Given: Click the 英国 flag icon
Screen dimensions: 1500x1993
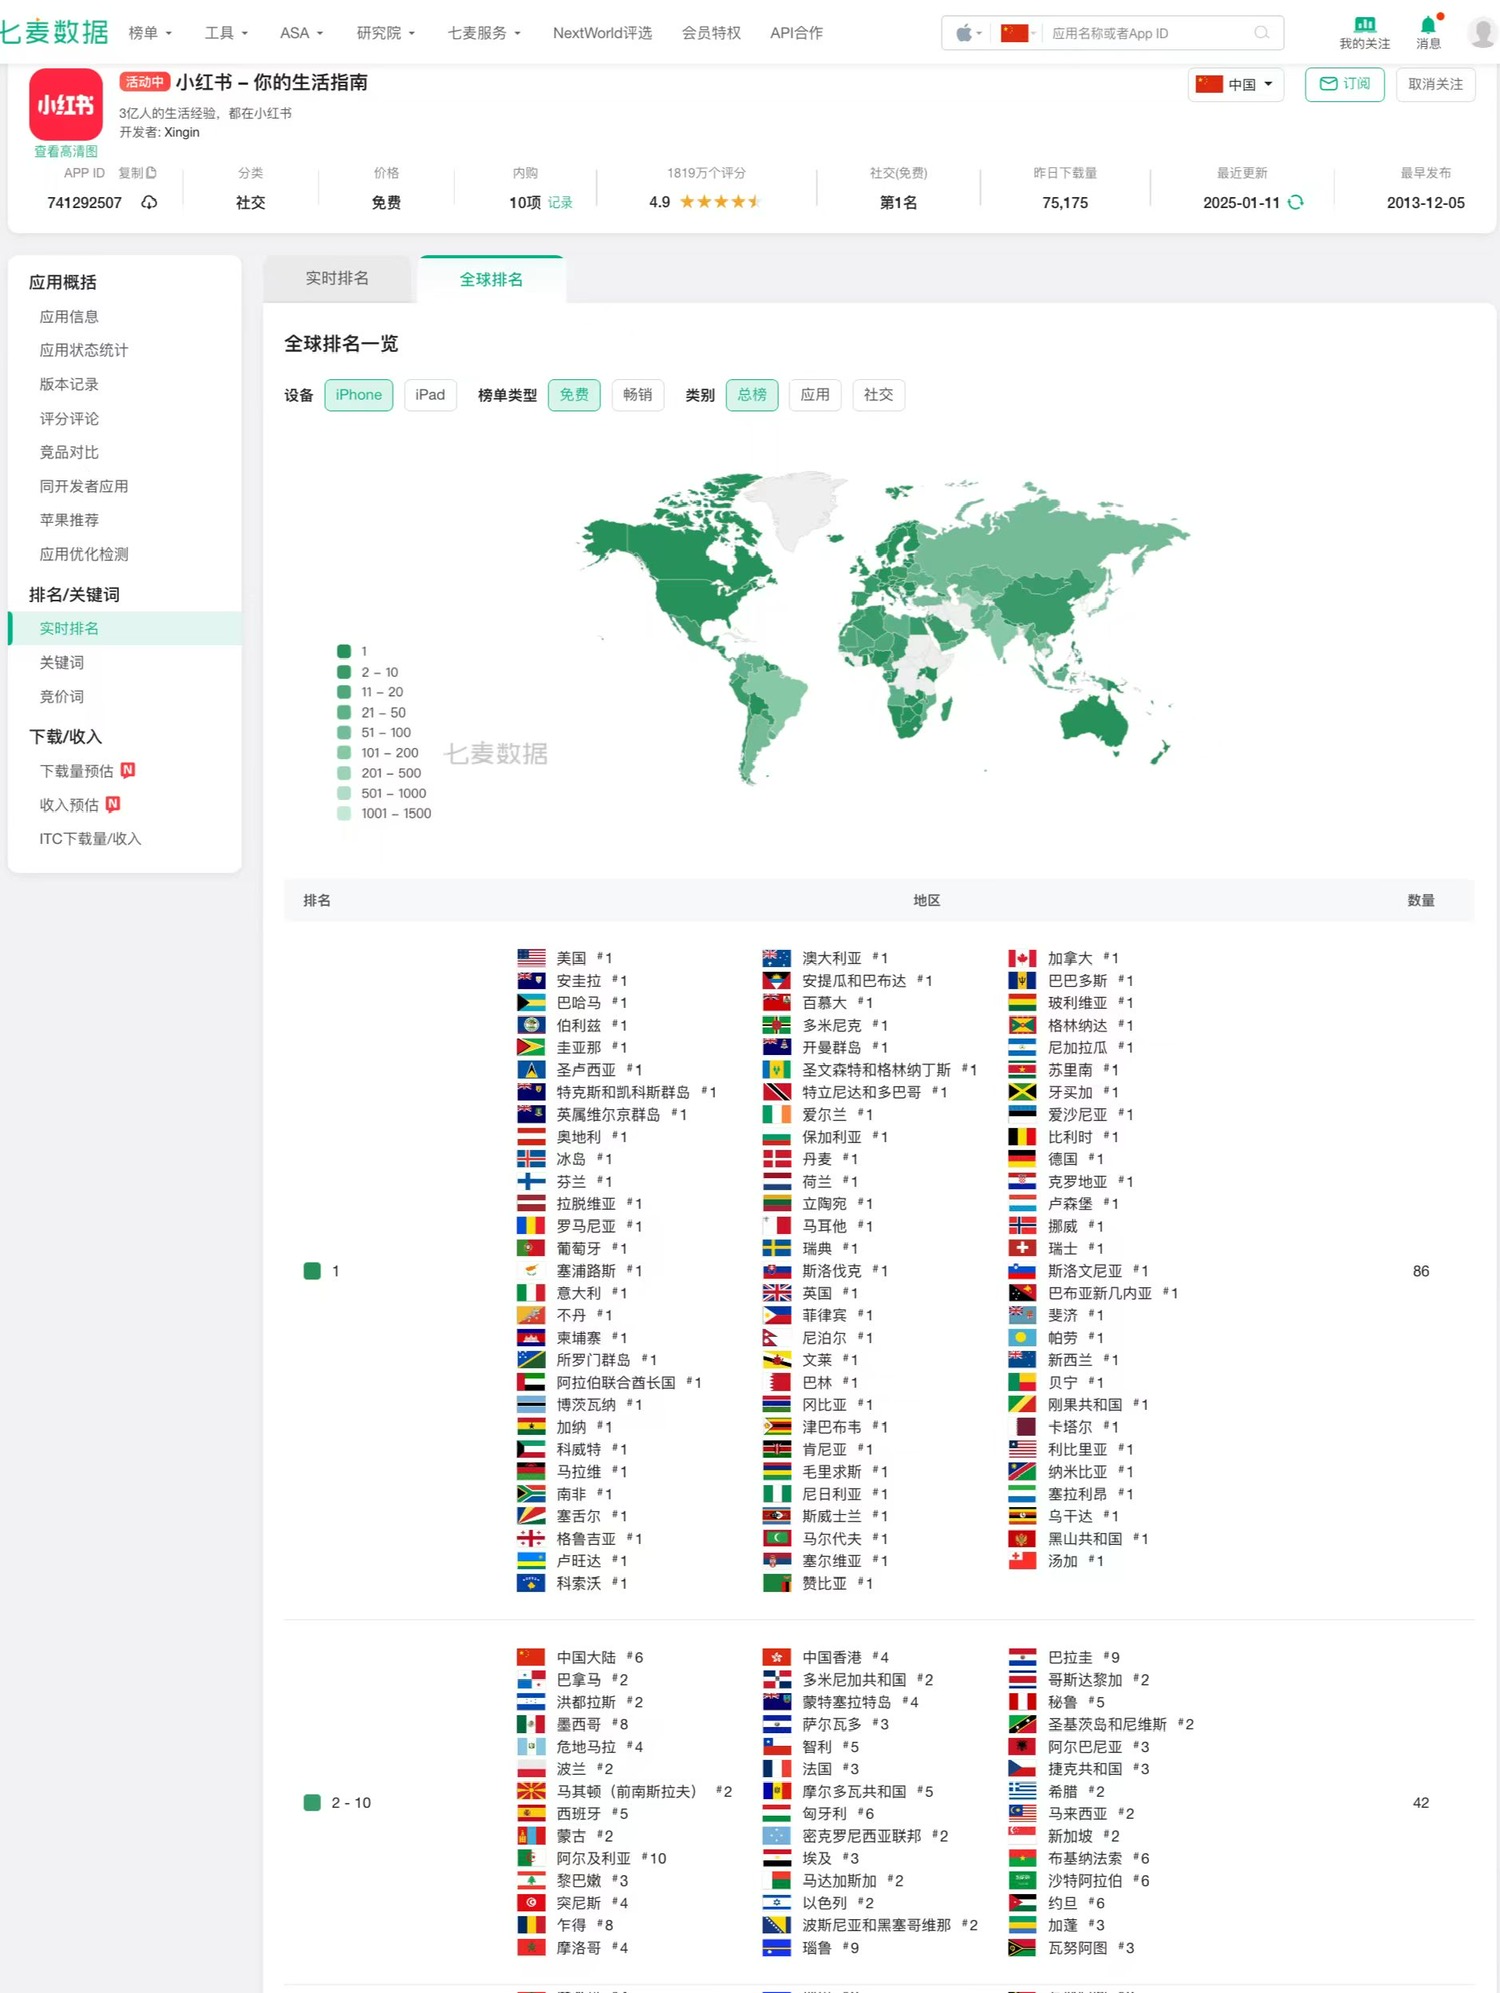Looking at the screenshot, I should tap(777, 1293).
